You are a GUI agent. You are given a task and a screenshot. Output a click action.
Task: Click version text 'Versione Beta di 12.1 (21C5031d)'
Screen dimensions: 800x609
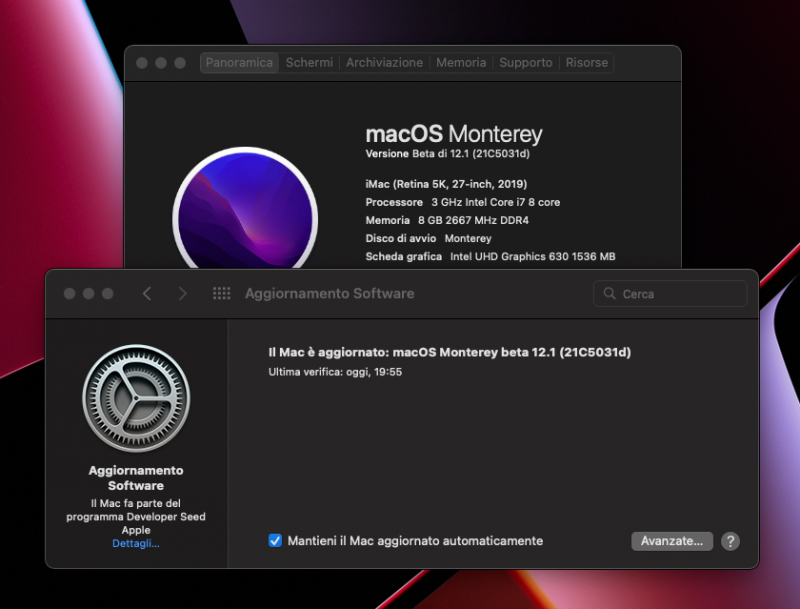tap(447, 154)
